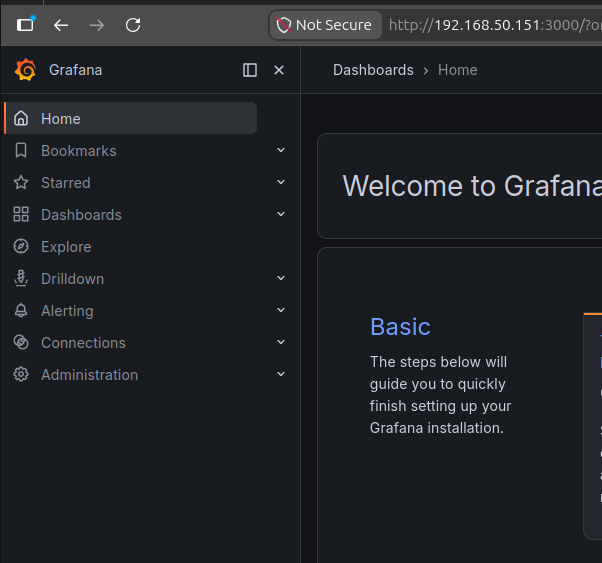Click the Bookmarks ribbon icon
This screenshot has width=602, height=563.
pyautogui.click(x=21, y=150)
